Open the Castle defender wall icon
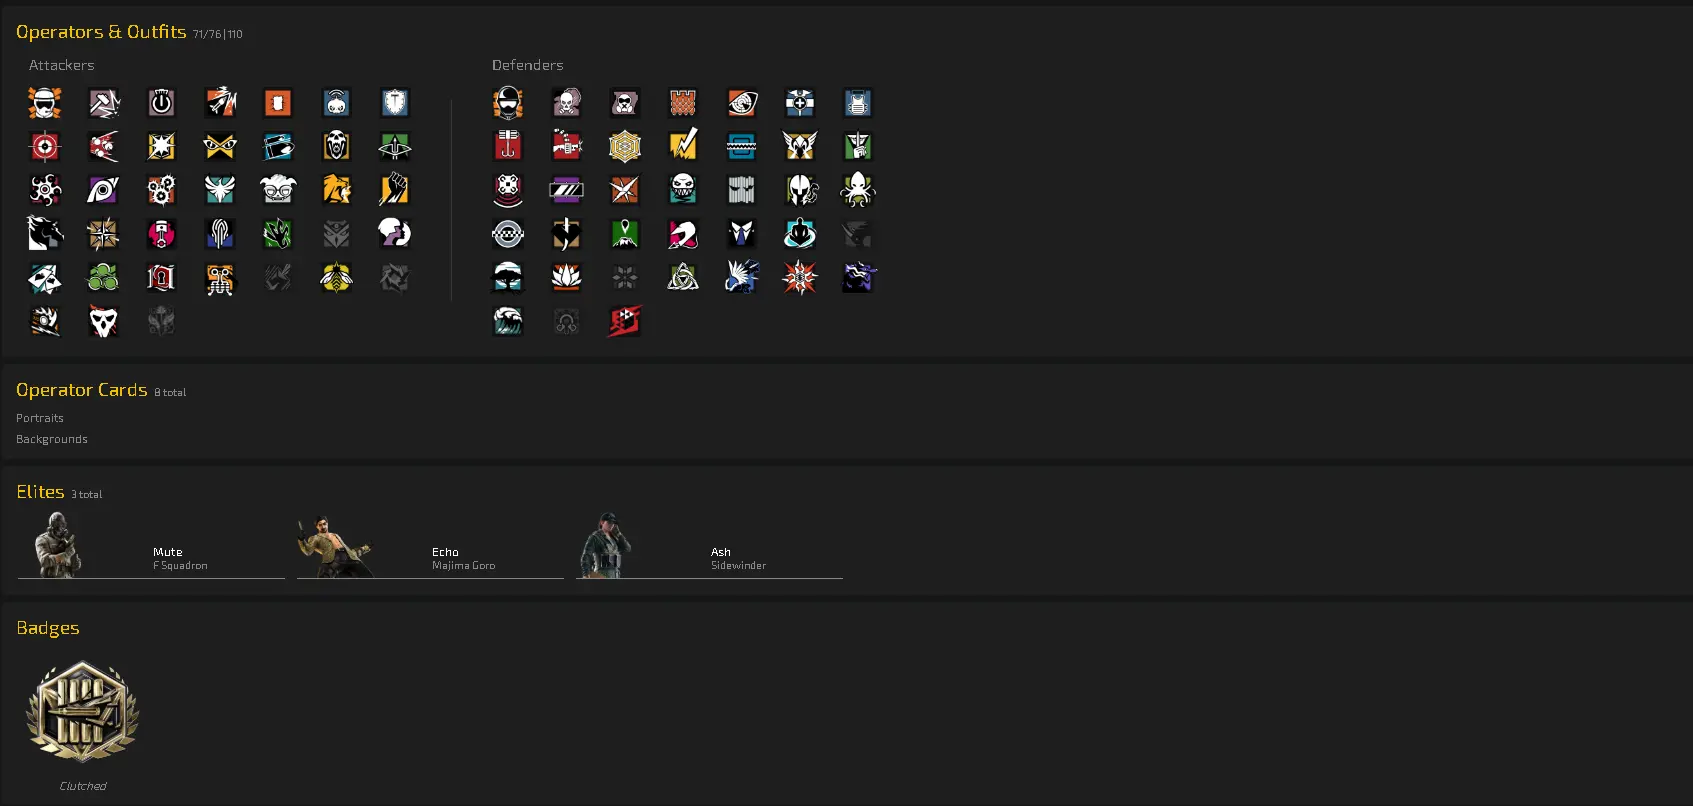The height and width of the screenshot is (806, 1693). pyautogui.click(x=683, y=102)
